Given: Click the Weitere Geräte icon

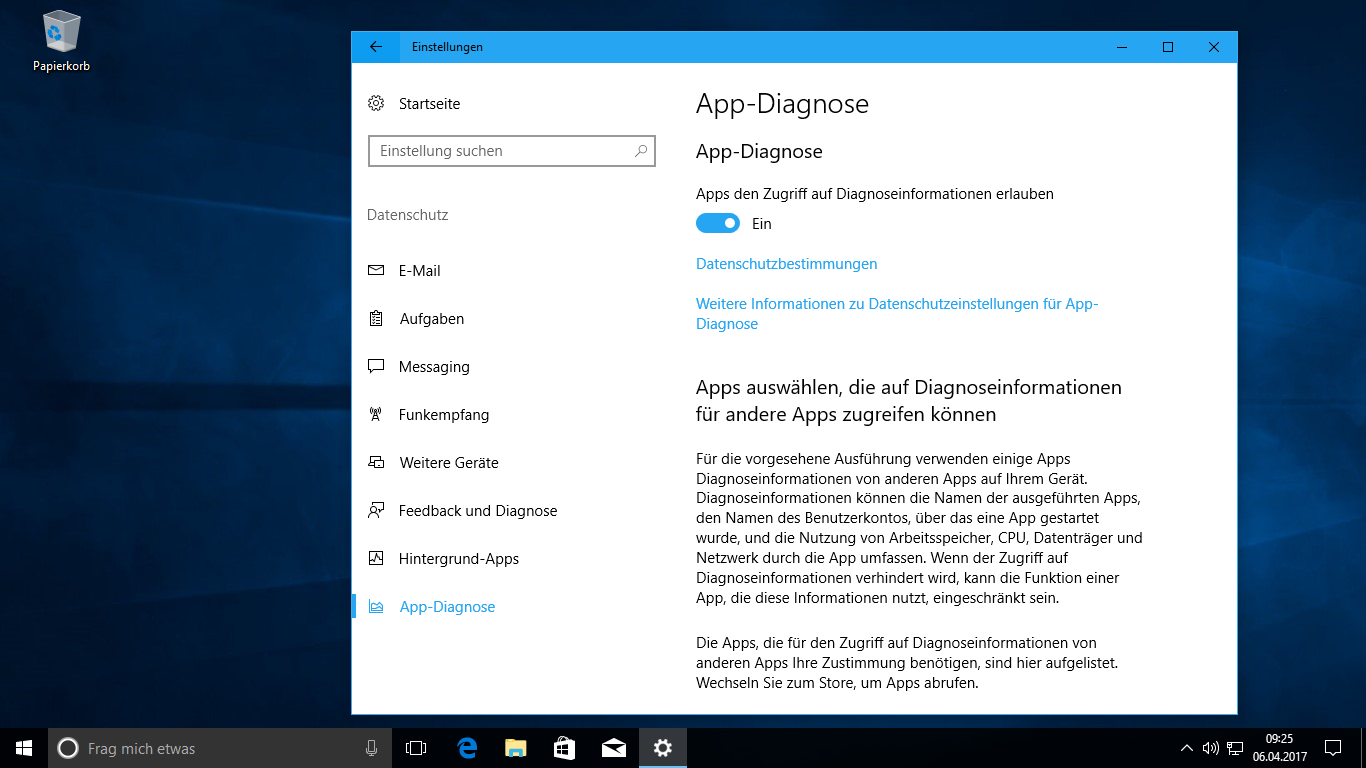Looking at the screenshot, I should click(376, 463).
